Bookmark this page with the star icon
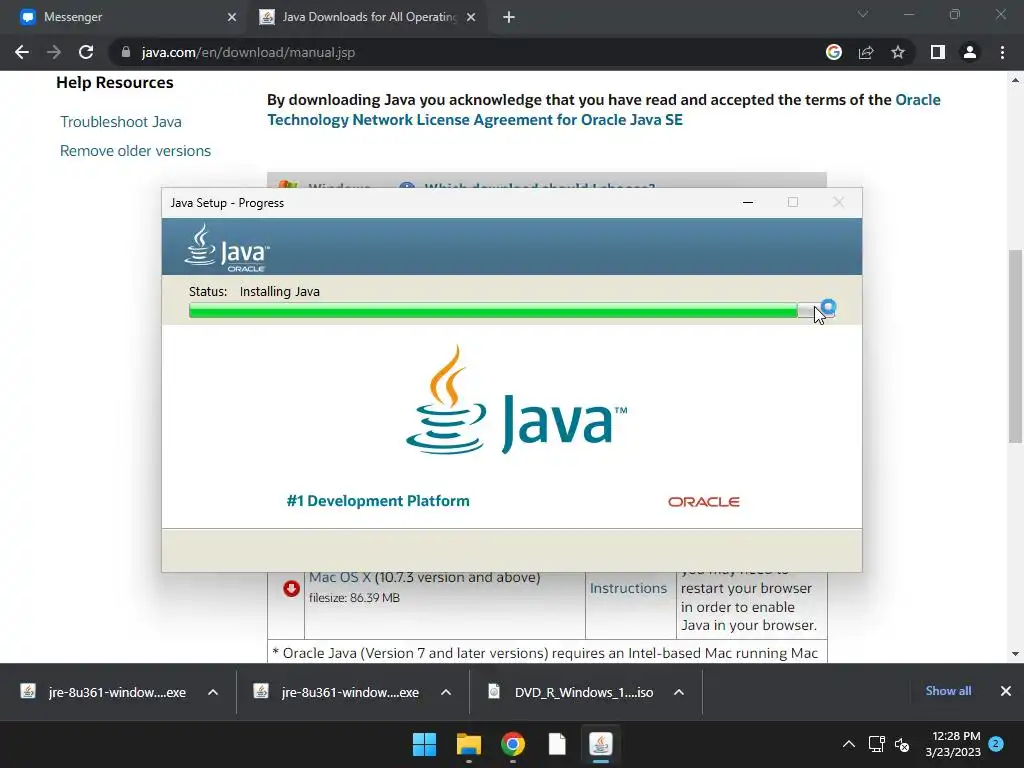 point(898,52)
